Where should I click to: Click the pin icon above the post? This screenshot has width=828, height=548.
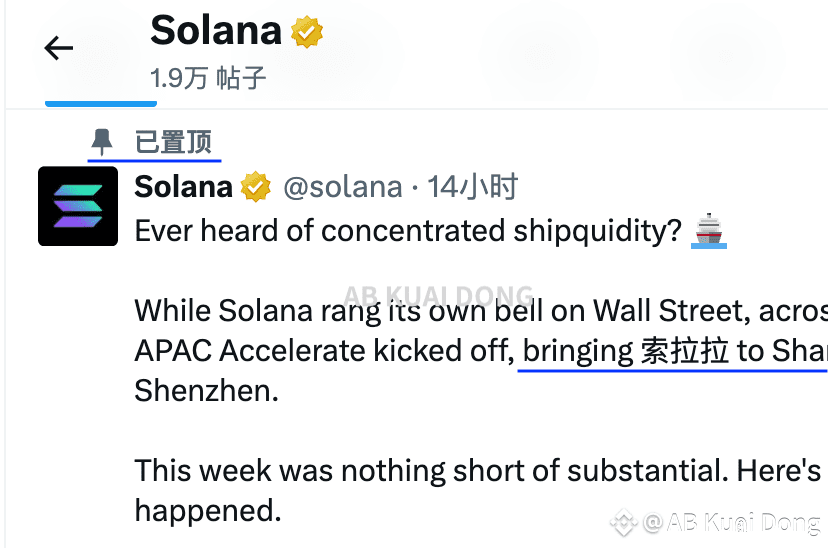click(102, 142)
